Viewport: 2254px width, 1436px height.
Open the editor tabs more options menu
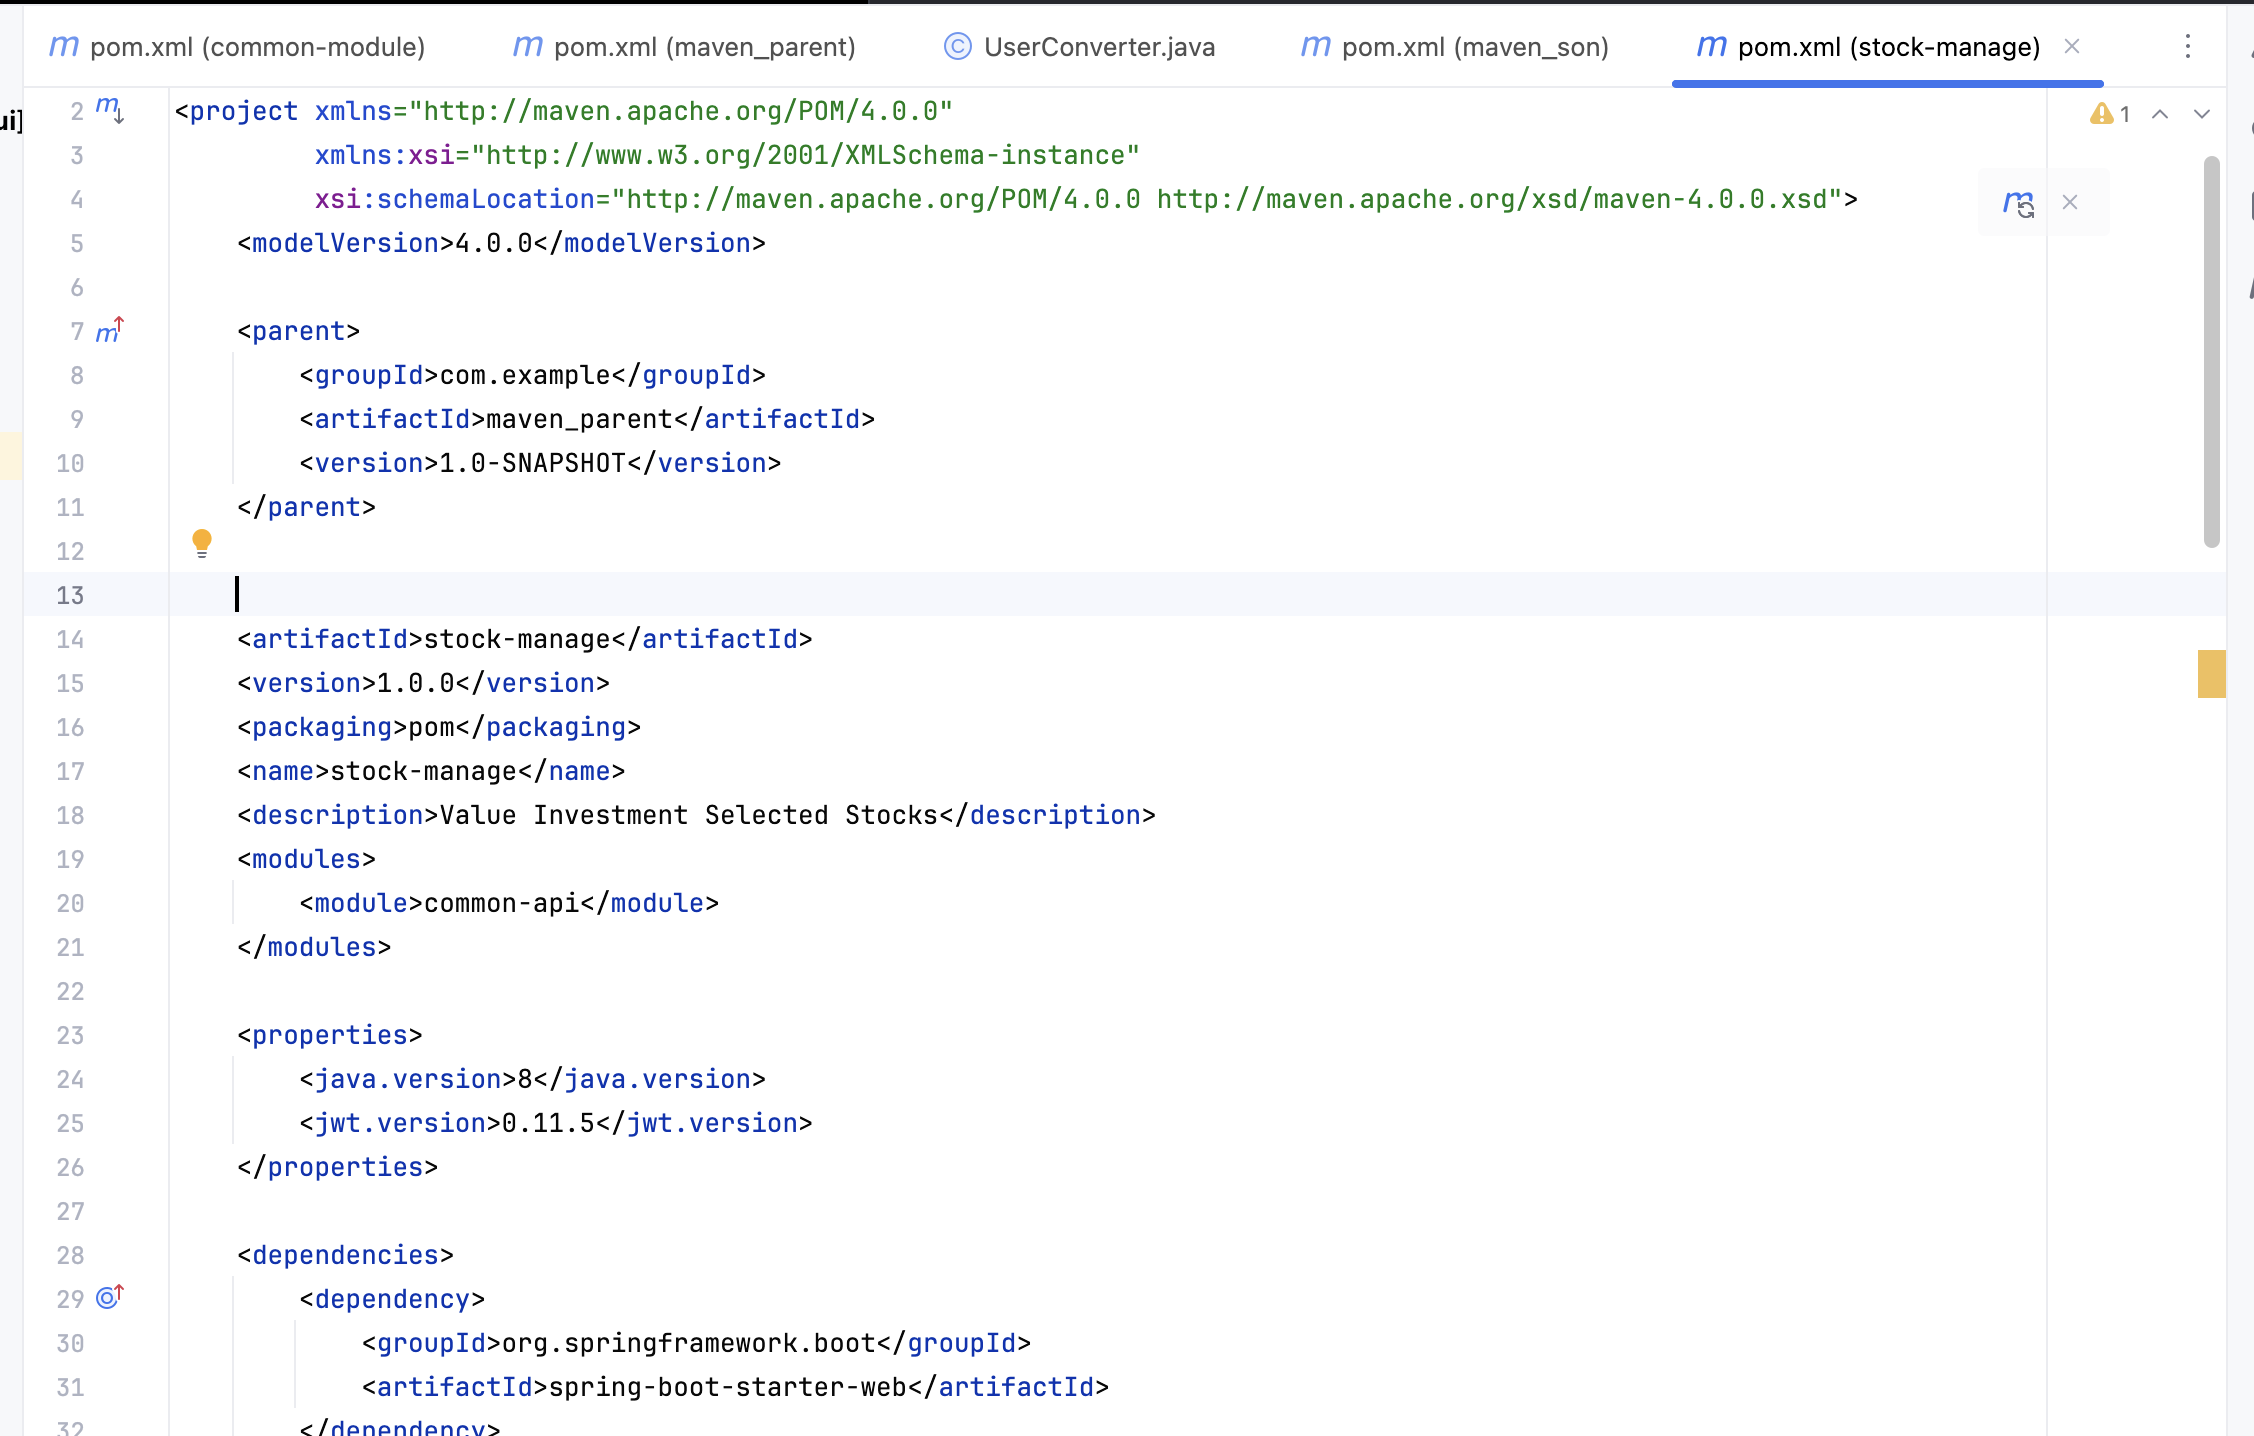[2188, 47]
